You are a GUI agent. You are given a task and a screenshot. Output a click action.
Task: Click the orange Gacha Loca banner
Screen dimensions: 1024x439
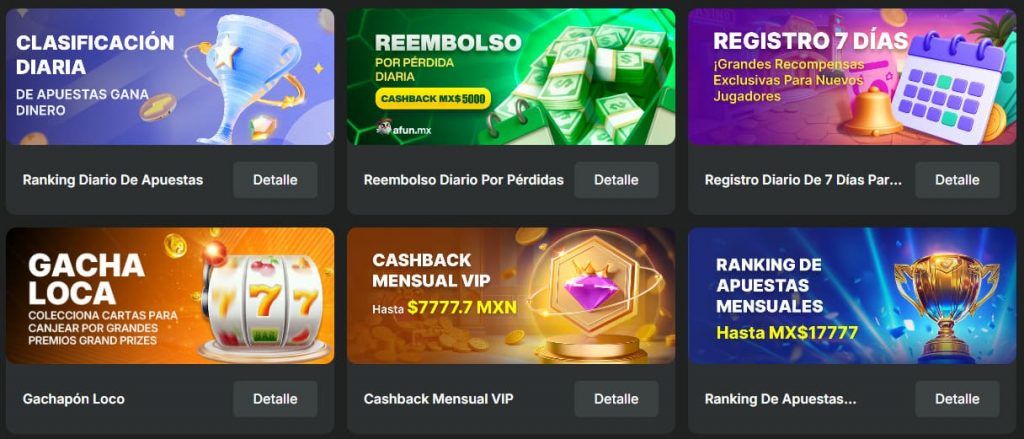(x=170, y=295)
